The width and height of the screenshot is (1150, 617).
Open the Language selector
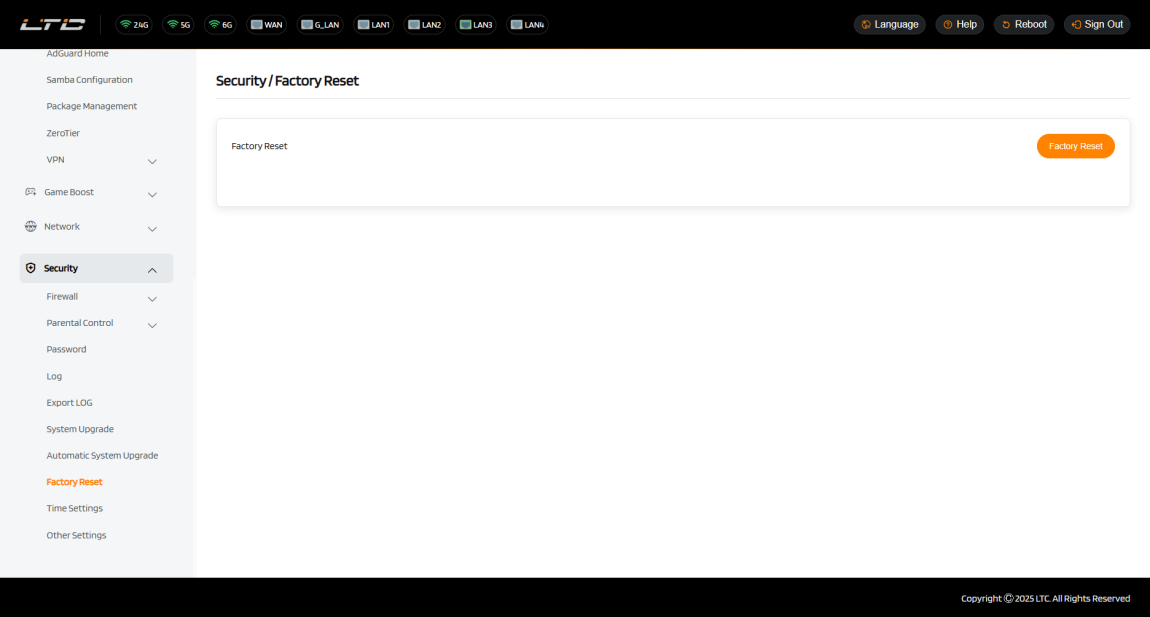pos(889,24)
